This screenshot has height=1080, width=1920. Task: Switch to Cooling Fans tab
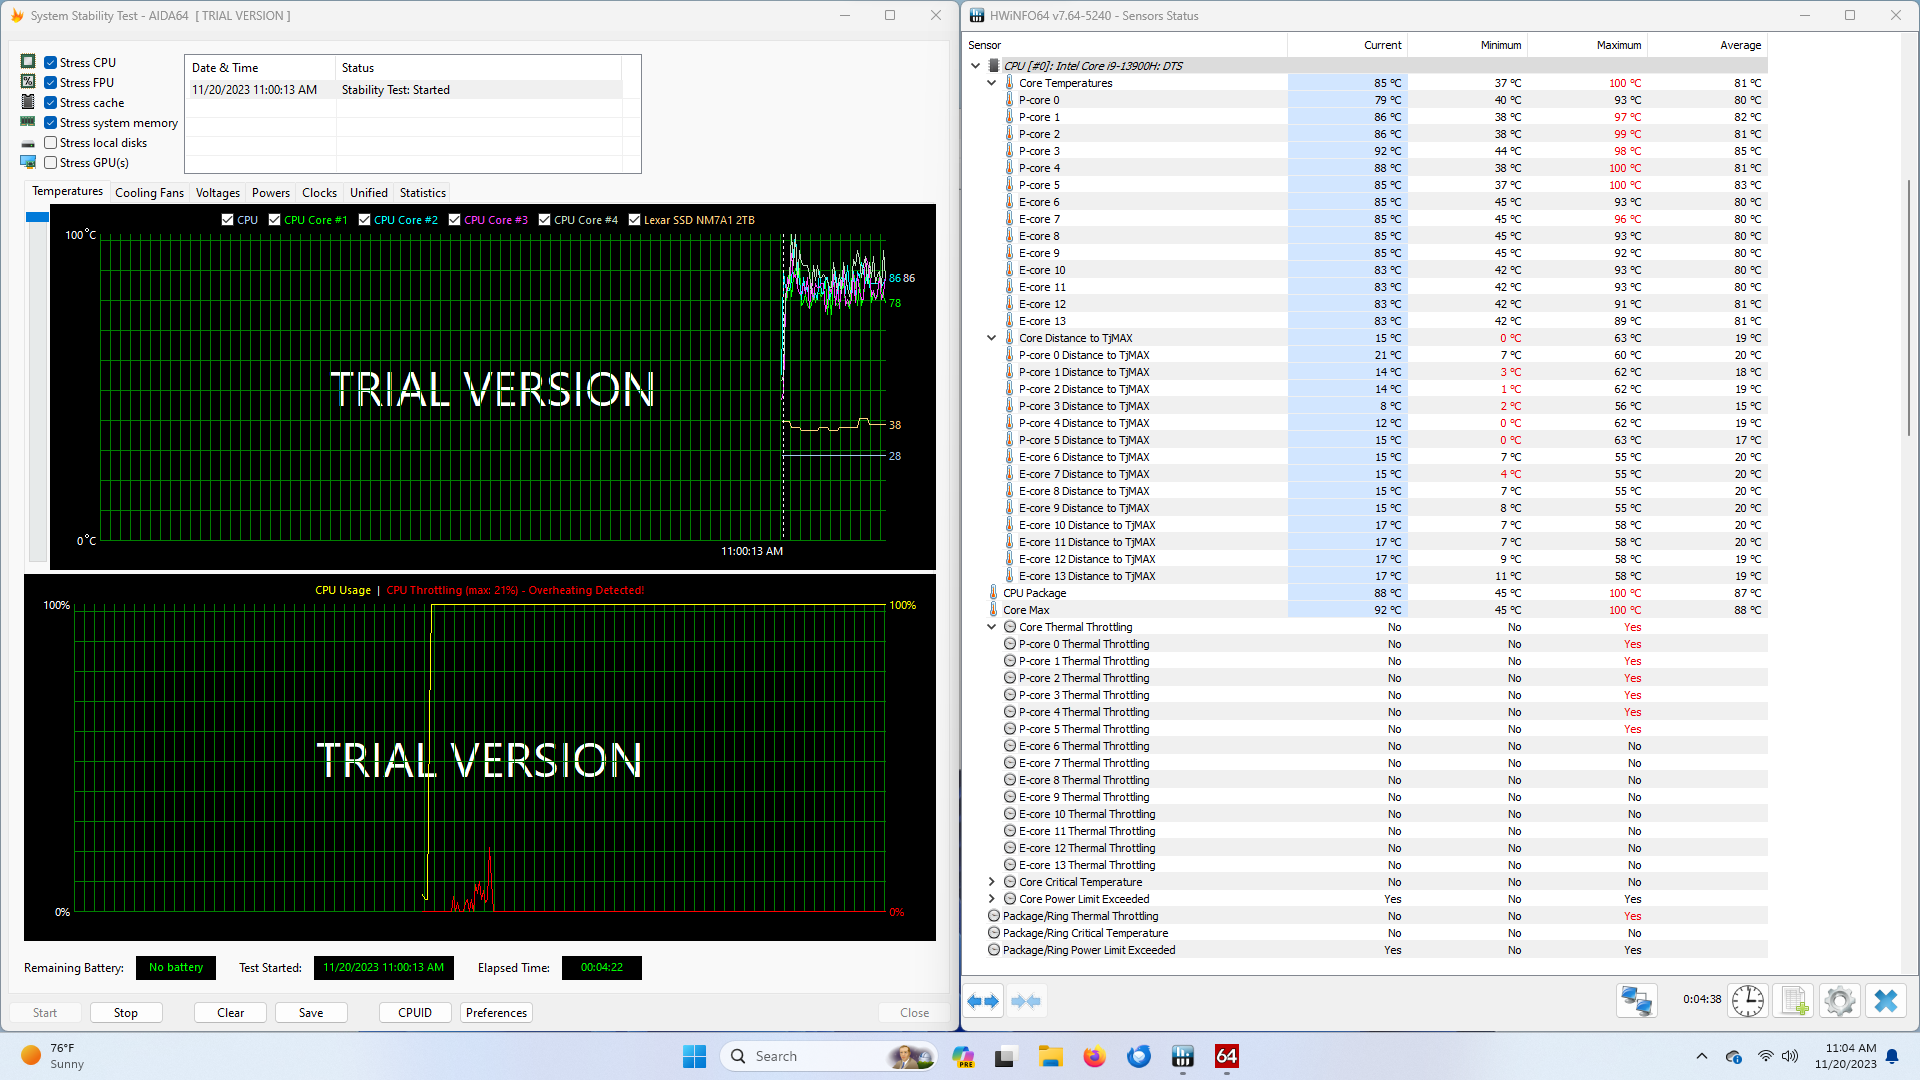click(149, 193)
